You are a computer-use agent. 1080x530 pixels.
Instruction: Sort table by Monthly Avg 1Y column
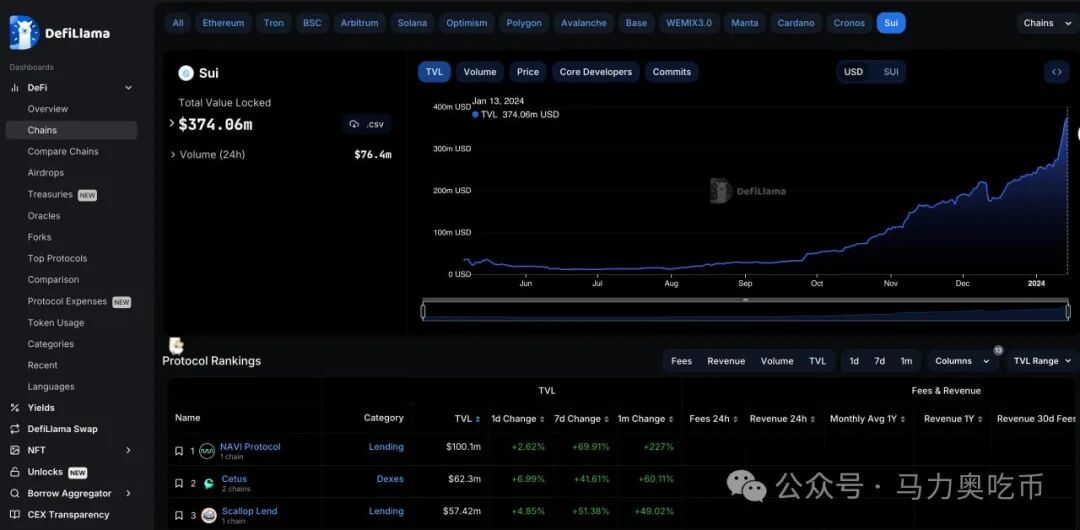(x=867, y=418)
